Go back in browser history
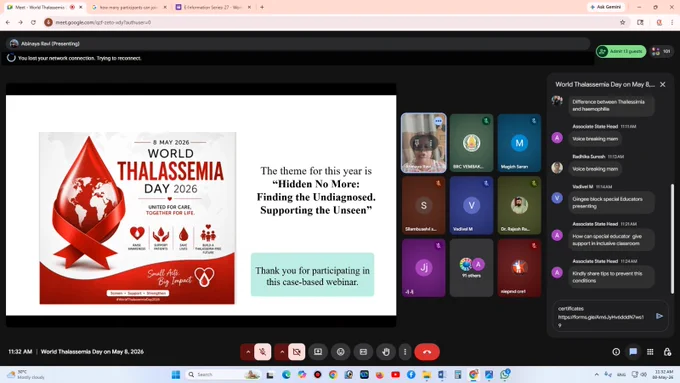The image size is (680, 383). (x=8, y=22)
